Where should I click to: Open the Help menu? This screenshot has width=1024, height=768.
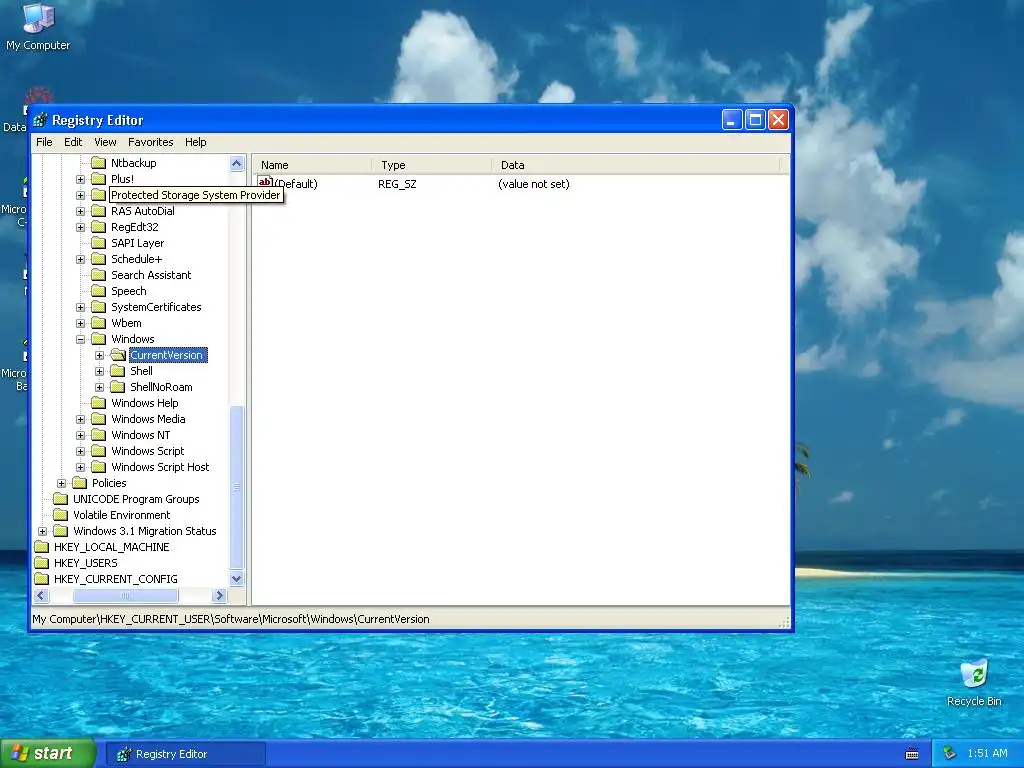pyautogui.click(x=195, y=142)
